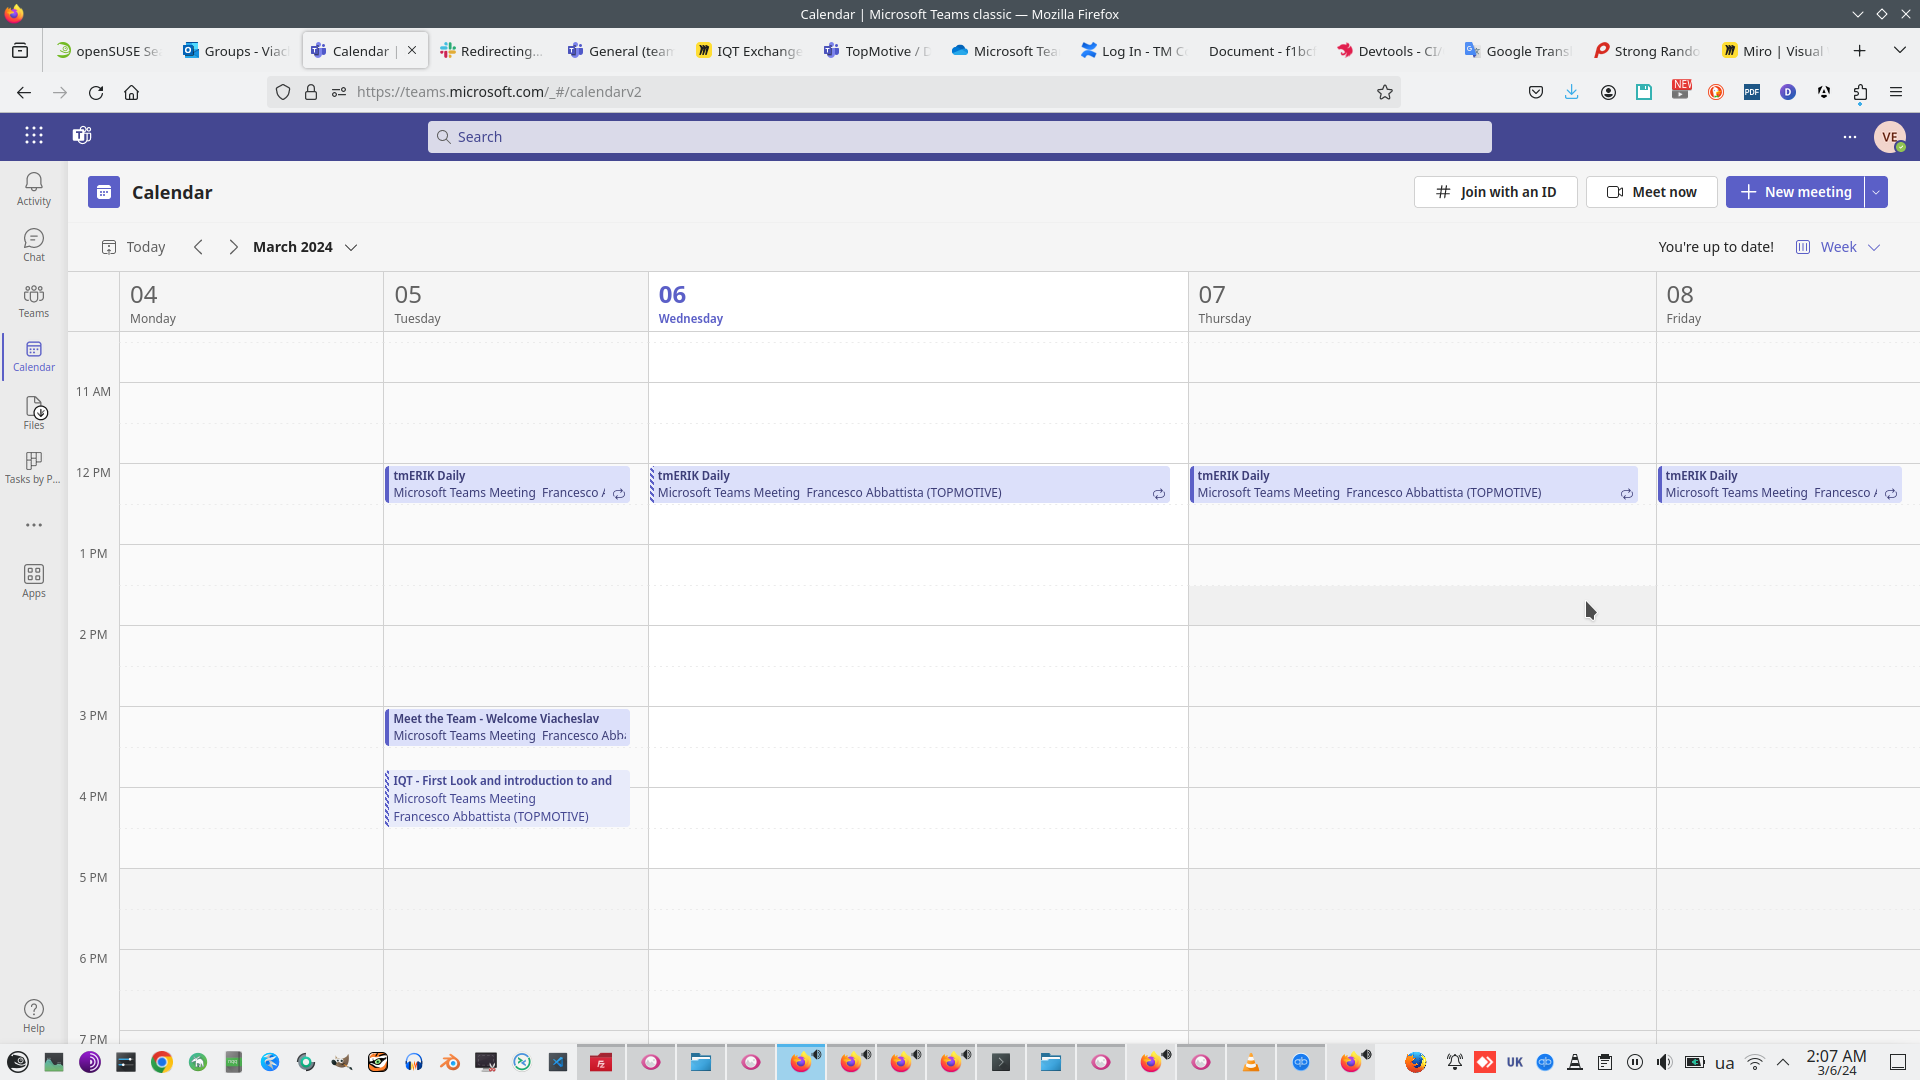The height and width of the screenshot is (1080, 1920).
Task: Go to the previous week arrow
Action: click(x=198, y=247)
